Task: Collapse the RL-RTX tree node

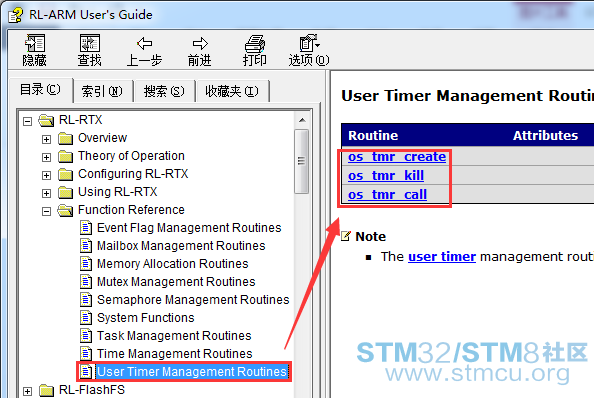Action: (27, 121)
